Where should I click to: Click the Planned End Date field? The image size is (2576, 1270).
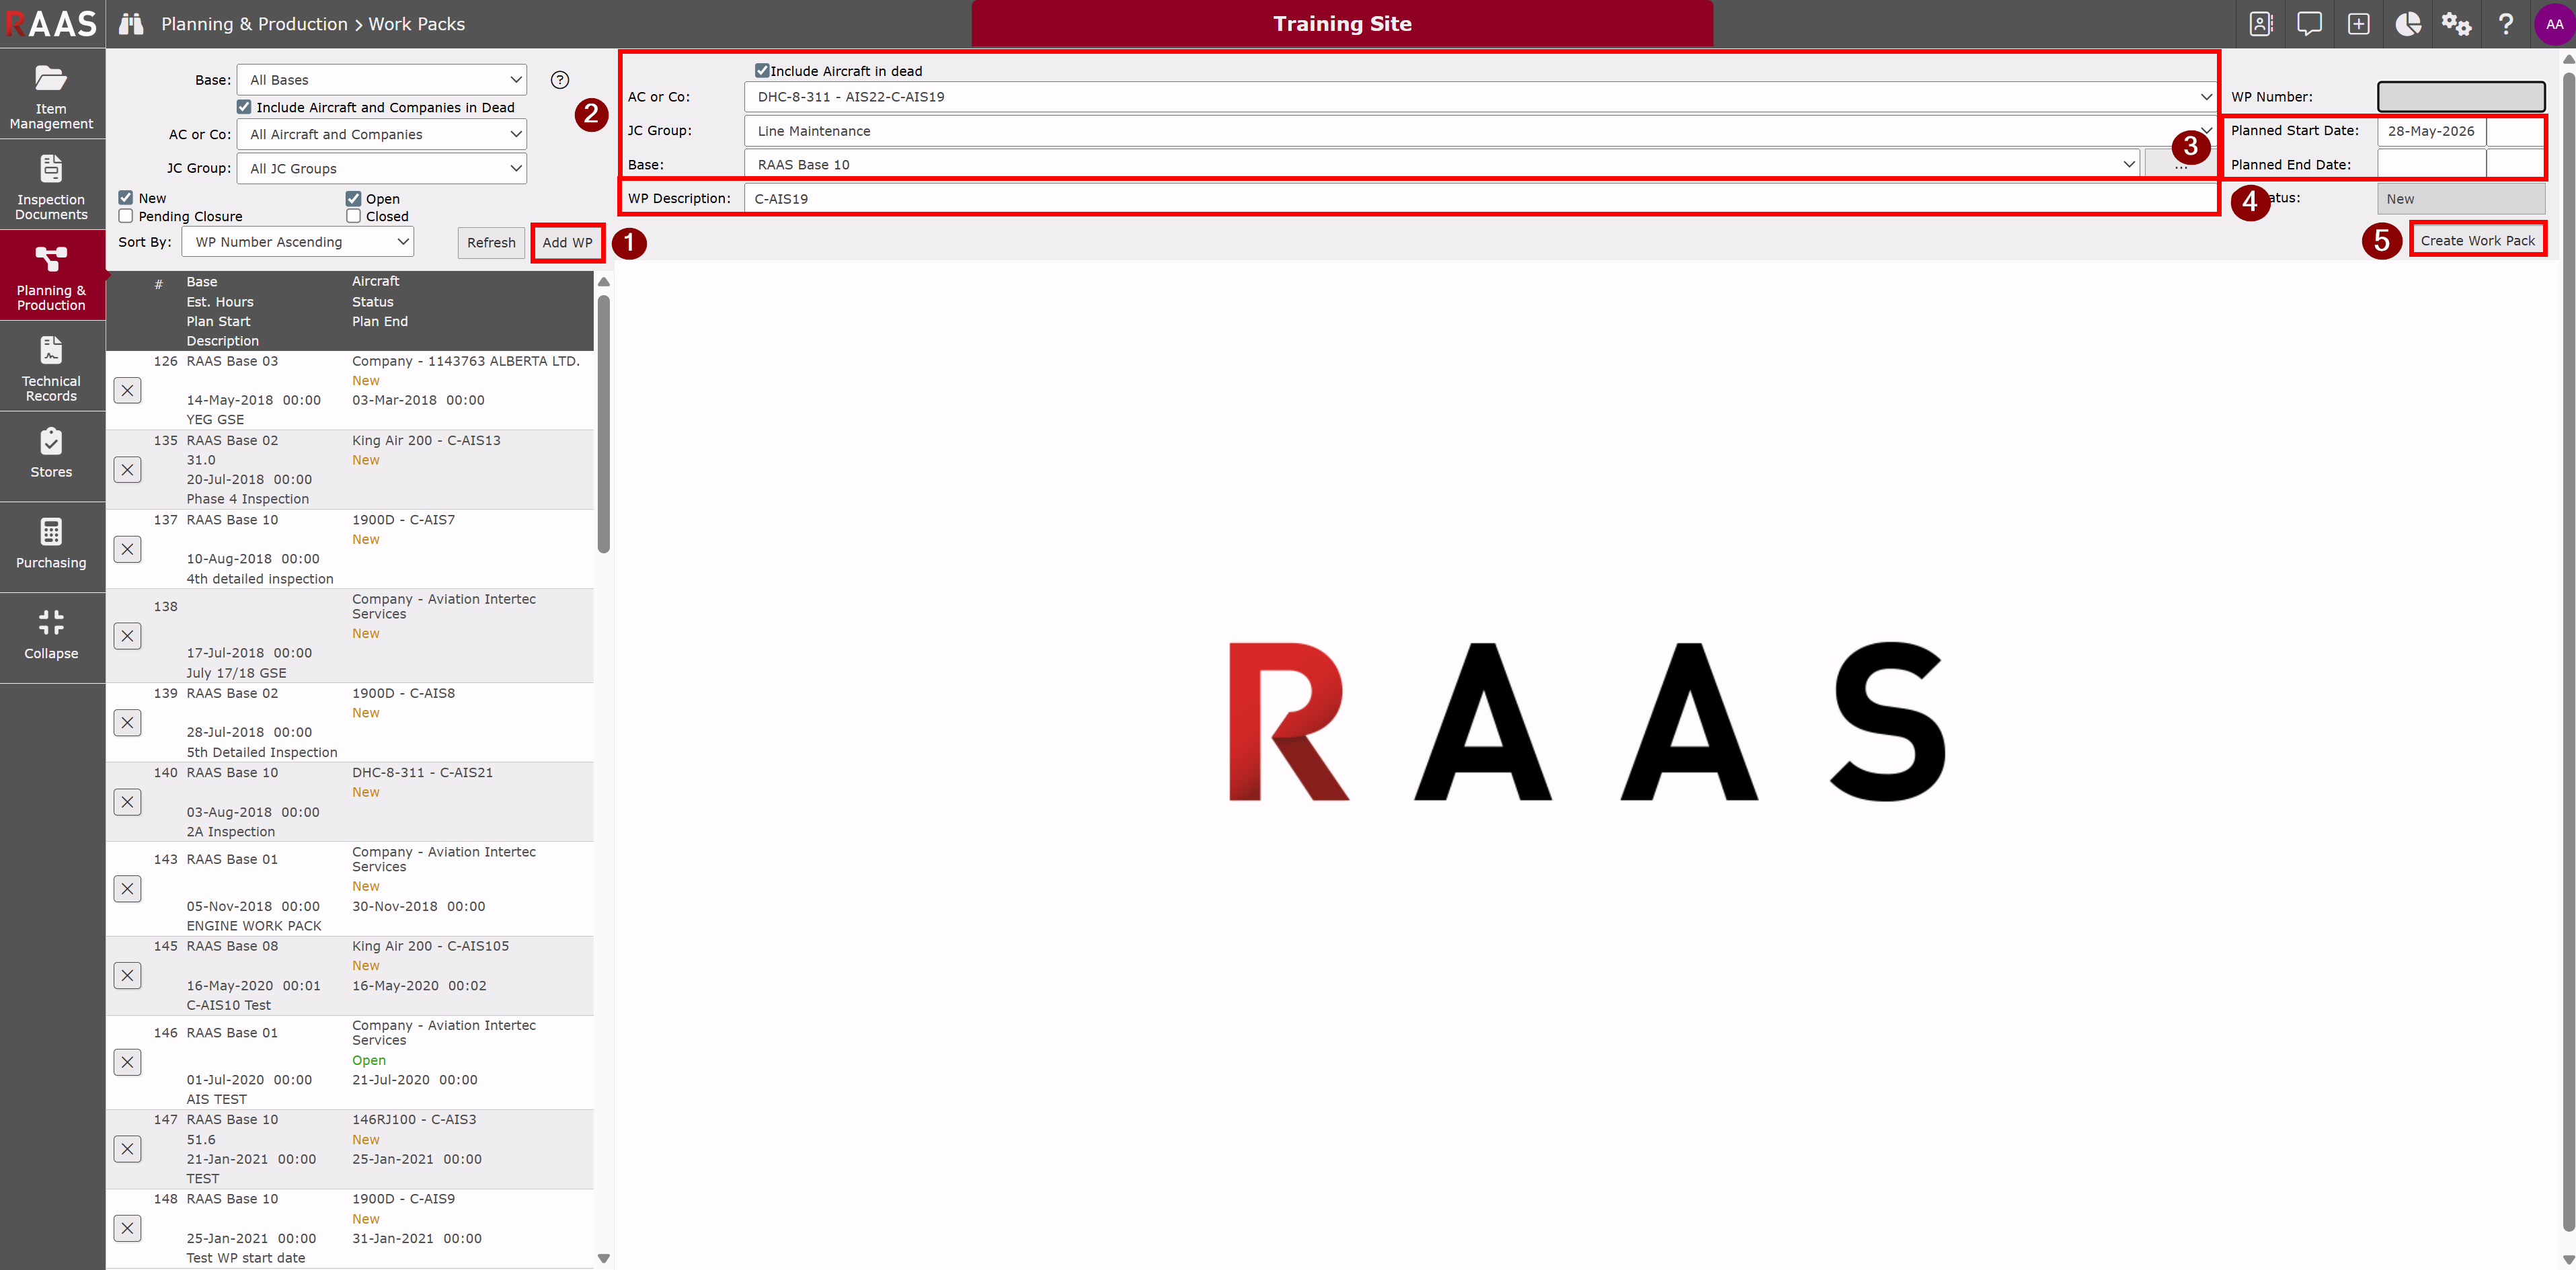(2431, 165)
